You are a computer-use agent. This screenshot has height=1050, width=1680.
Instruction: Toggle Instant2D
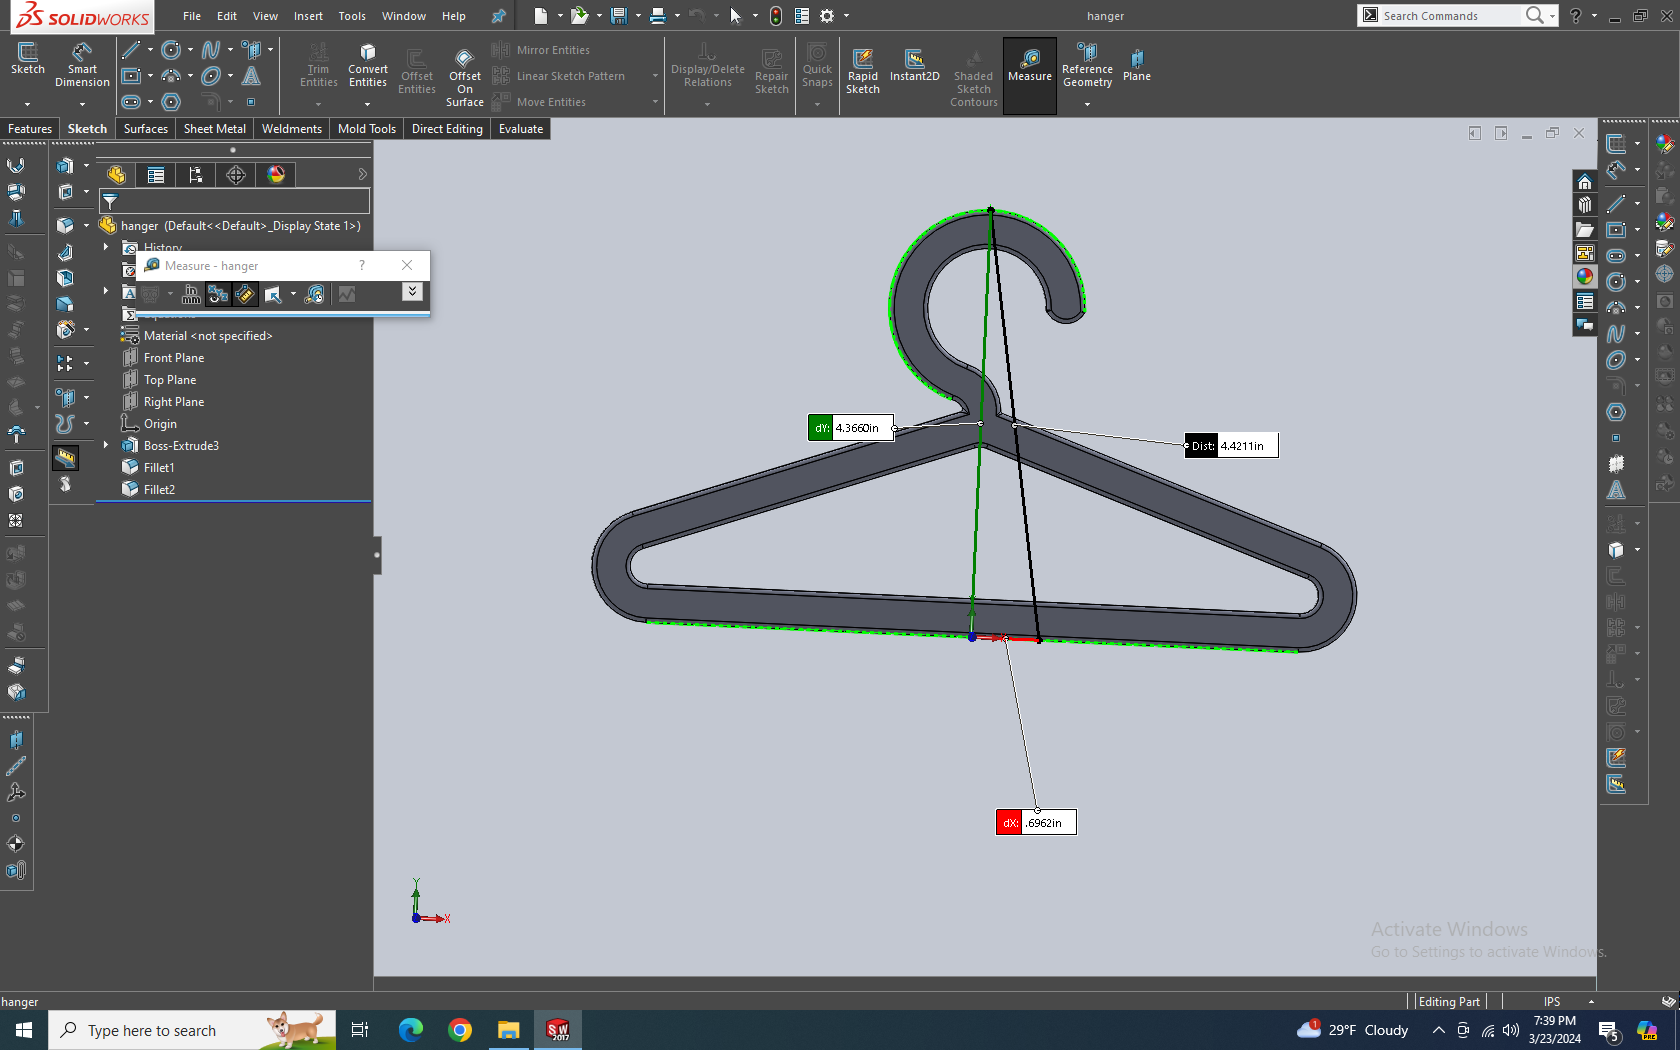pos(914,65)
